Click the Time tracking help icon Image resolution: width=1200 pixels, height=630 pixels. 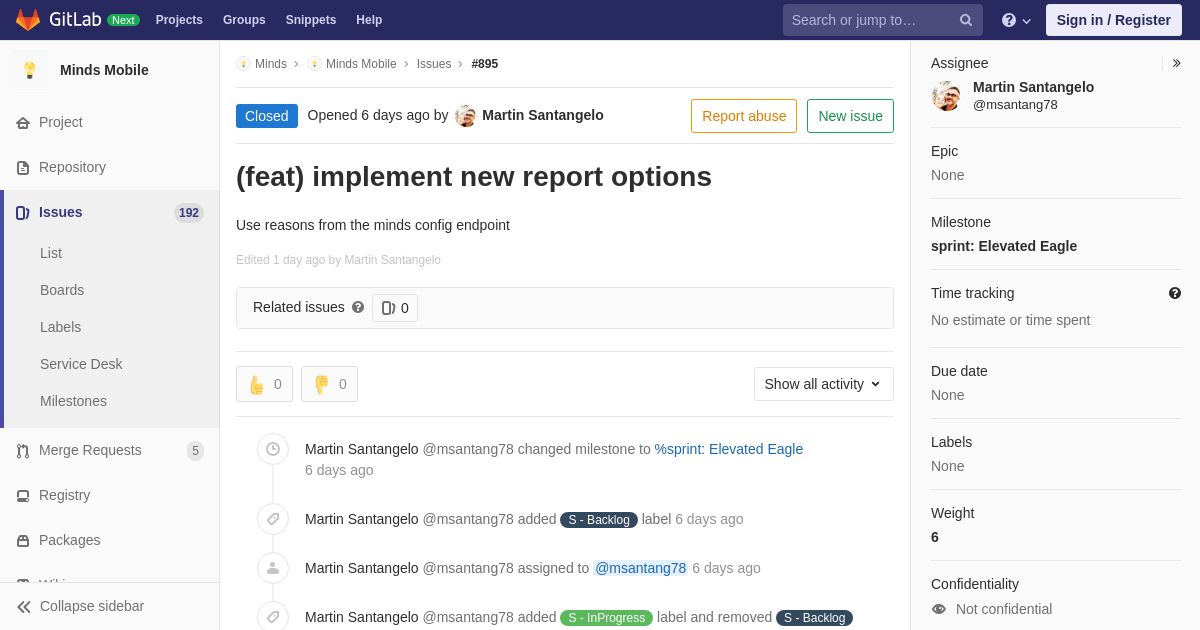pyautogui.click(x=1175, y=293)
